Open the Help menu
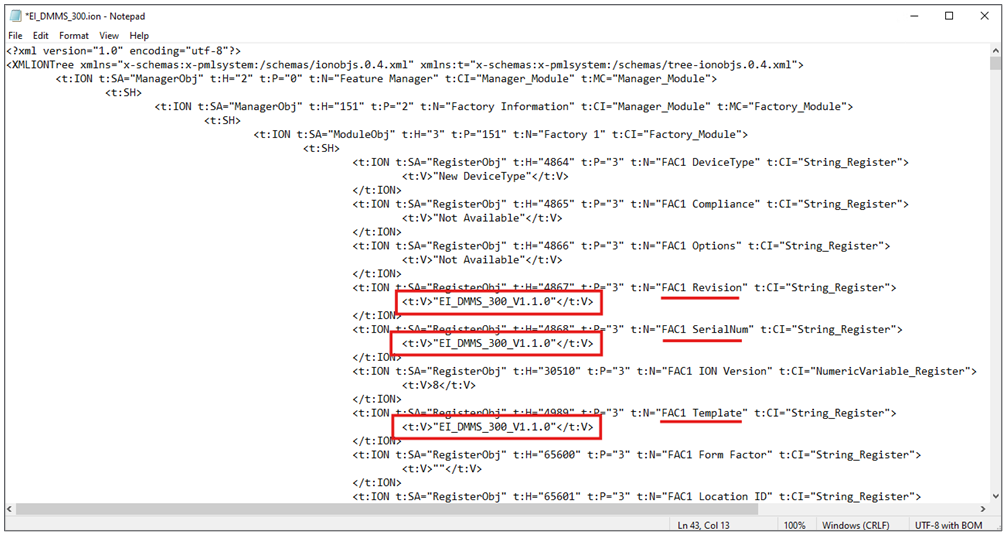The width and height of the screenshot is (1005, 534). coord(139,36)
